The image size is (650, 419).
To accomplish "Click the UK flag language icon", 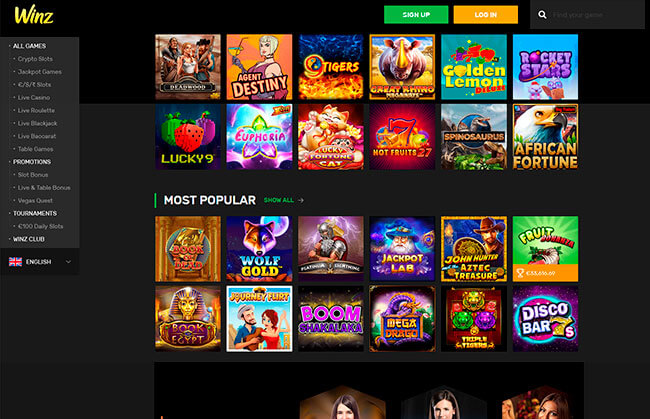I will pos(15,262).
